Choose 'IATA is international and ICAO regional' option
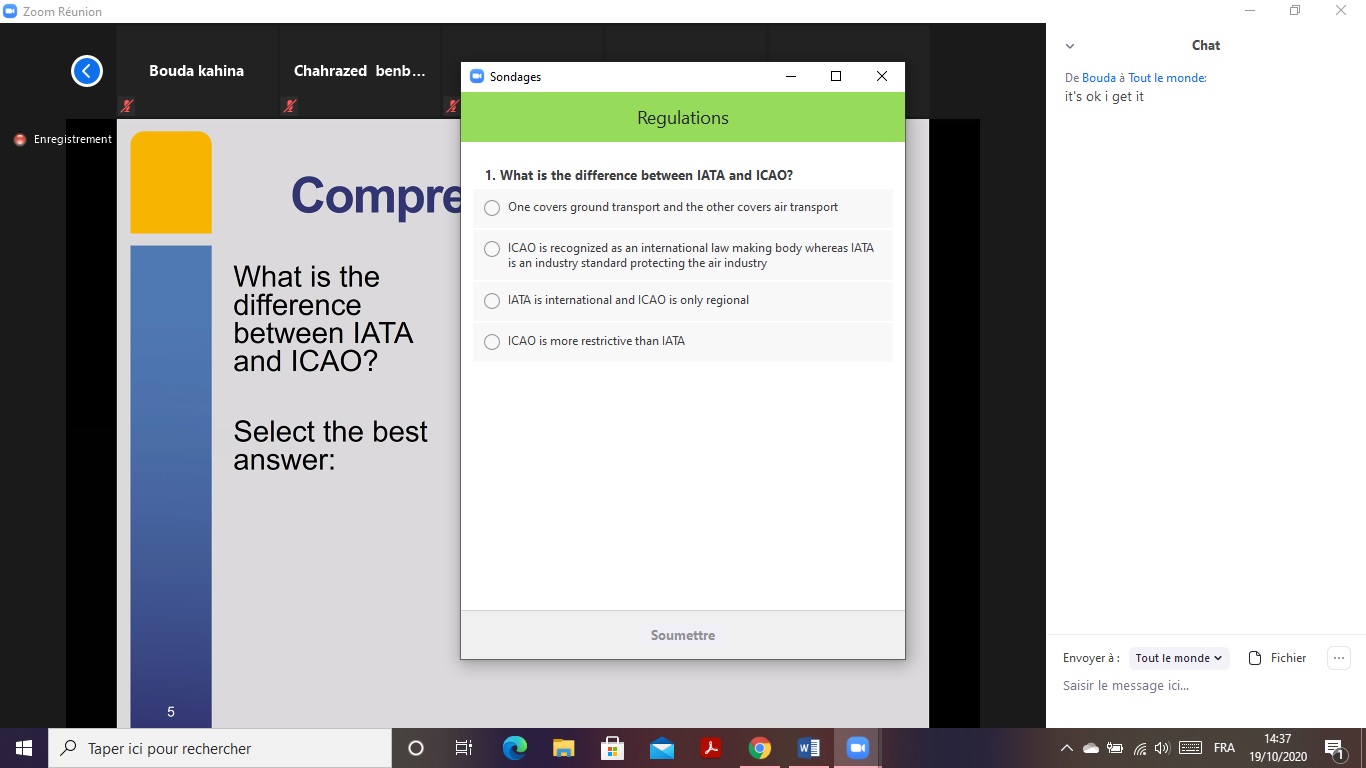 492,301
